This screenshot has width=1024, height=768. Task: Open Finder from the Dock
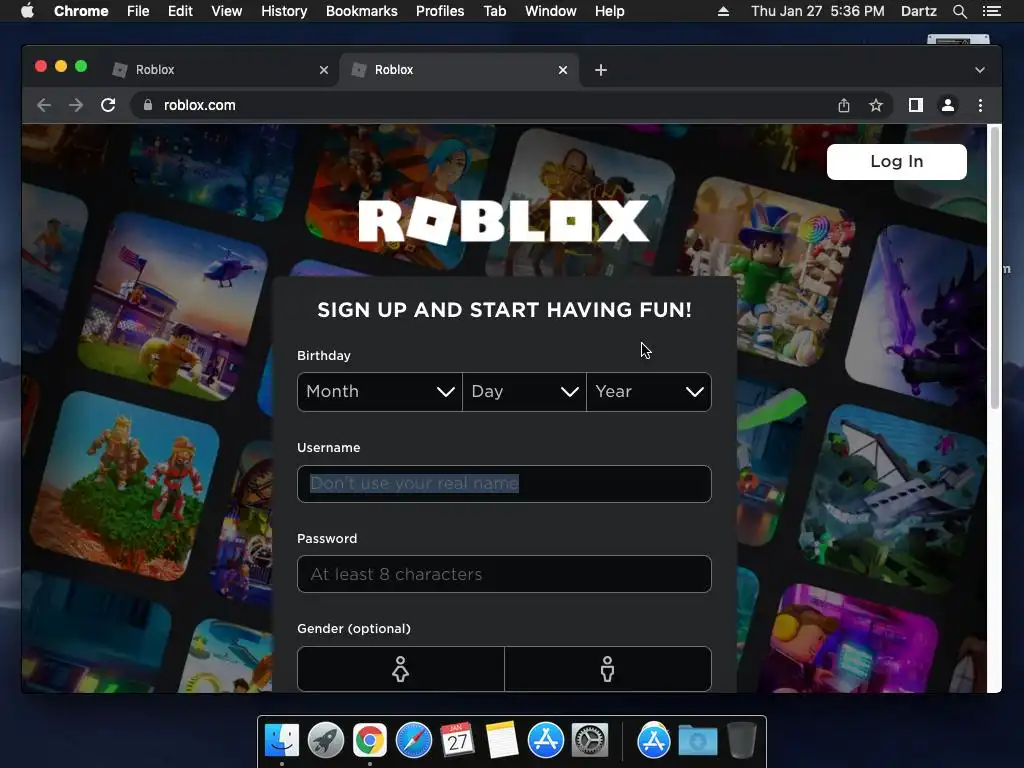click(282, 741)
